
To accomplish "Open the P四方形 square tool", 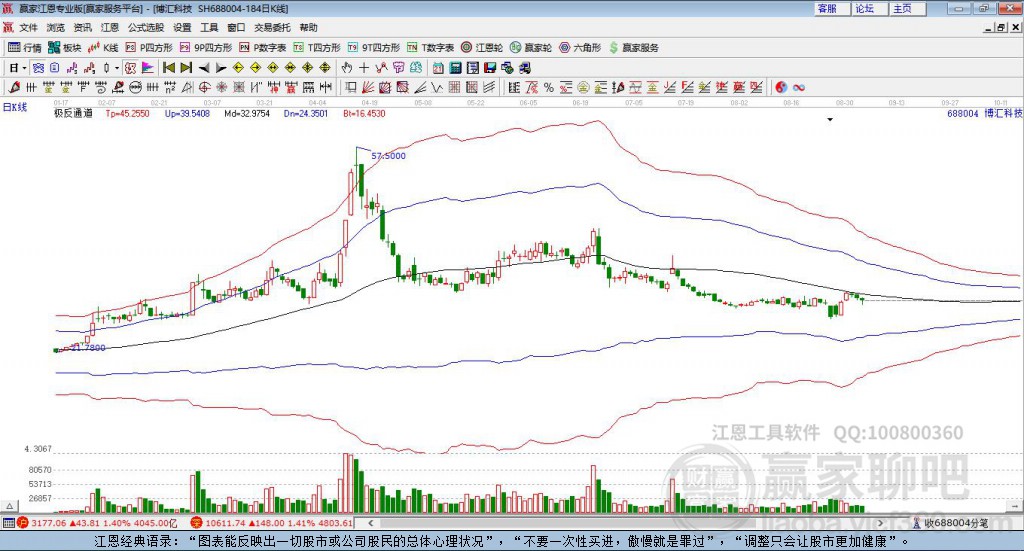I will point(149,48).
